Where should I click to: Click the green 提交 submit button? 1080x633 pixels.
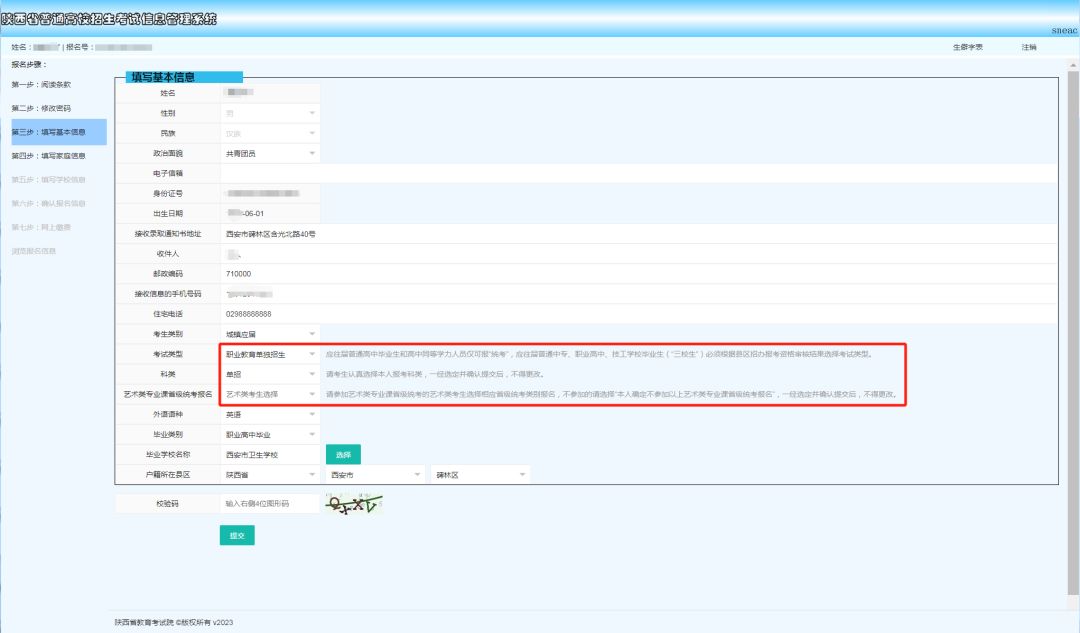click(x=237, y=535)
